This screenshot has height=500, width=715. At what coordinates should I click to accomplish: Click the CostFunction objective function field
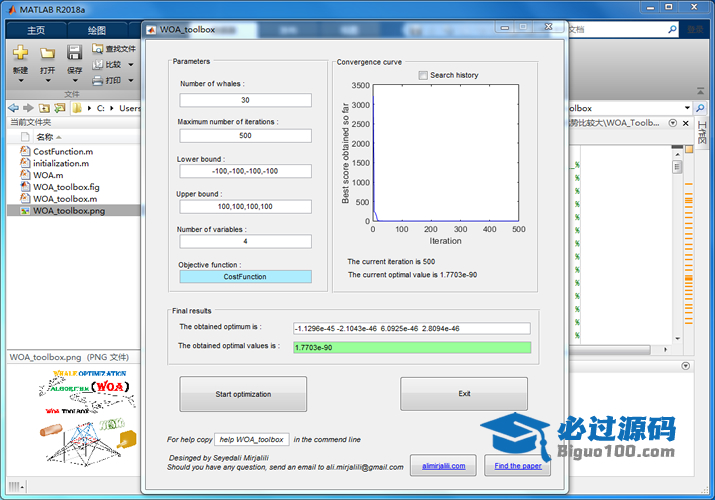click(245, 276)
